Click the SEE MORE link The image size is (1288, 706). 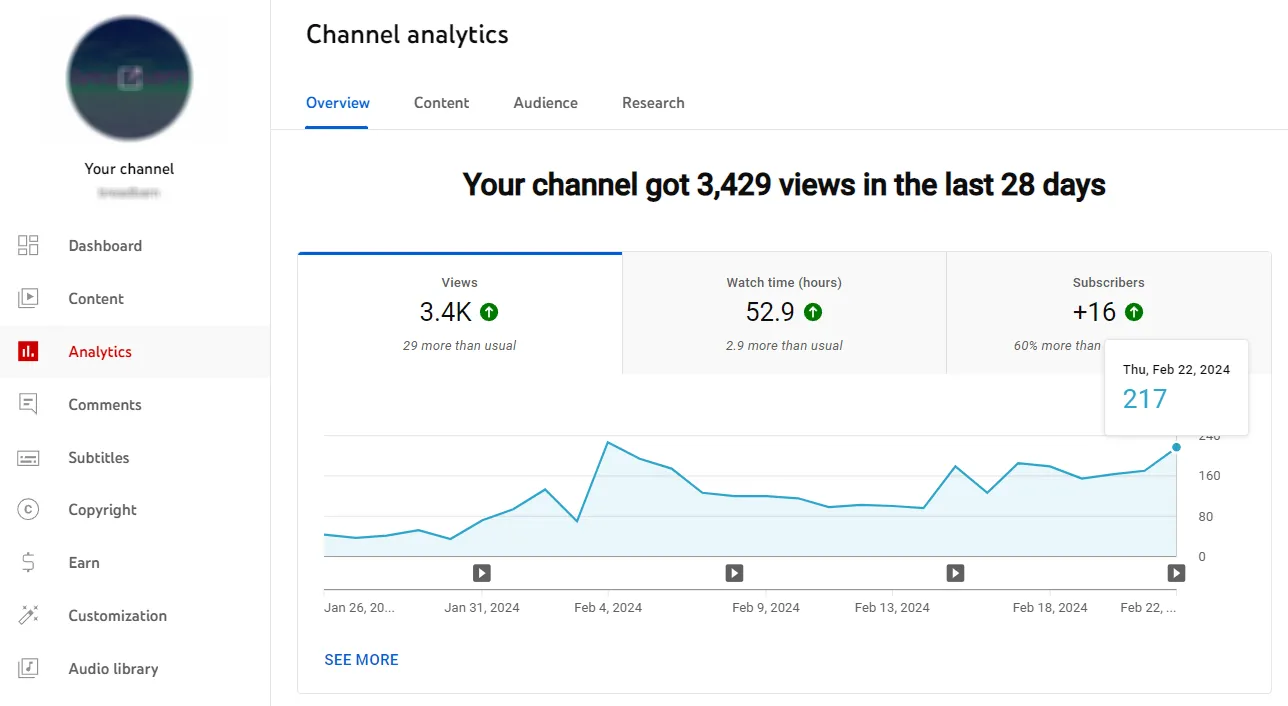(361, 659)
